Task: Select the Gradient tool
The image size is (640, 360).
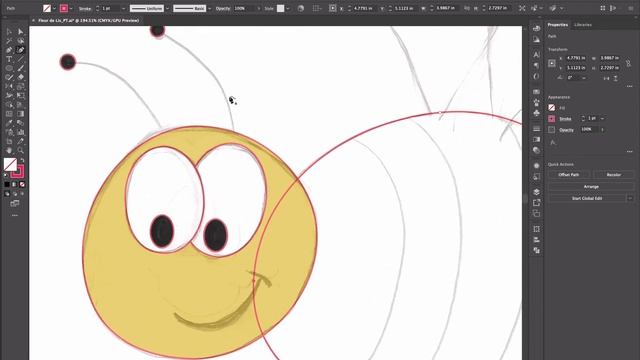Action: 20,113
